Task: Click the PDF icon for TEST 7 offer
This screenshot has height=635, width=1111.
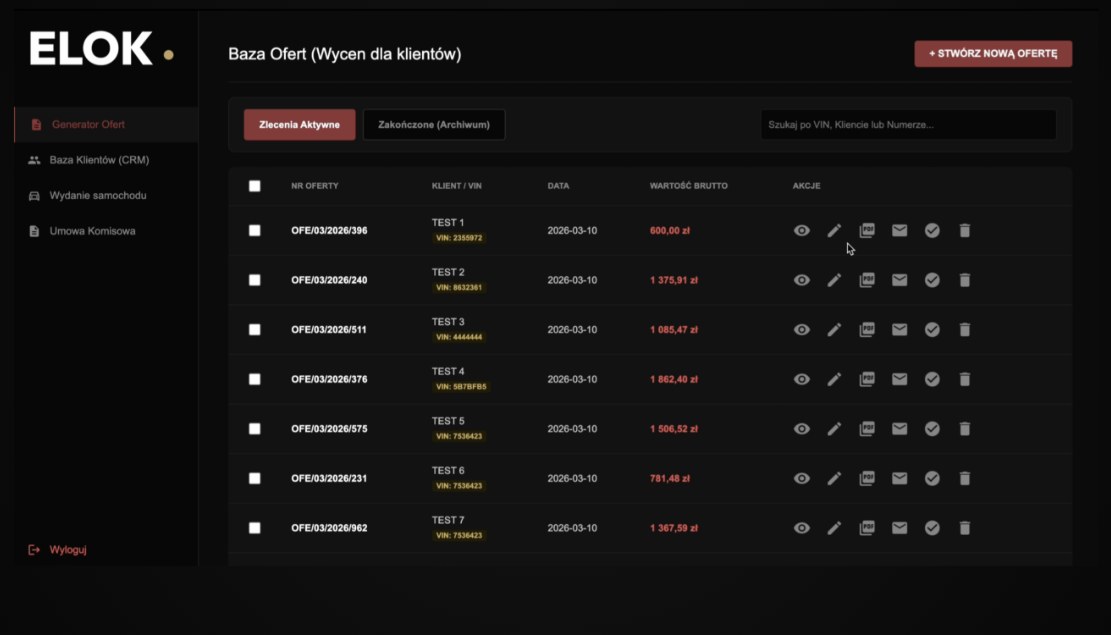Action: (867, 528)
